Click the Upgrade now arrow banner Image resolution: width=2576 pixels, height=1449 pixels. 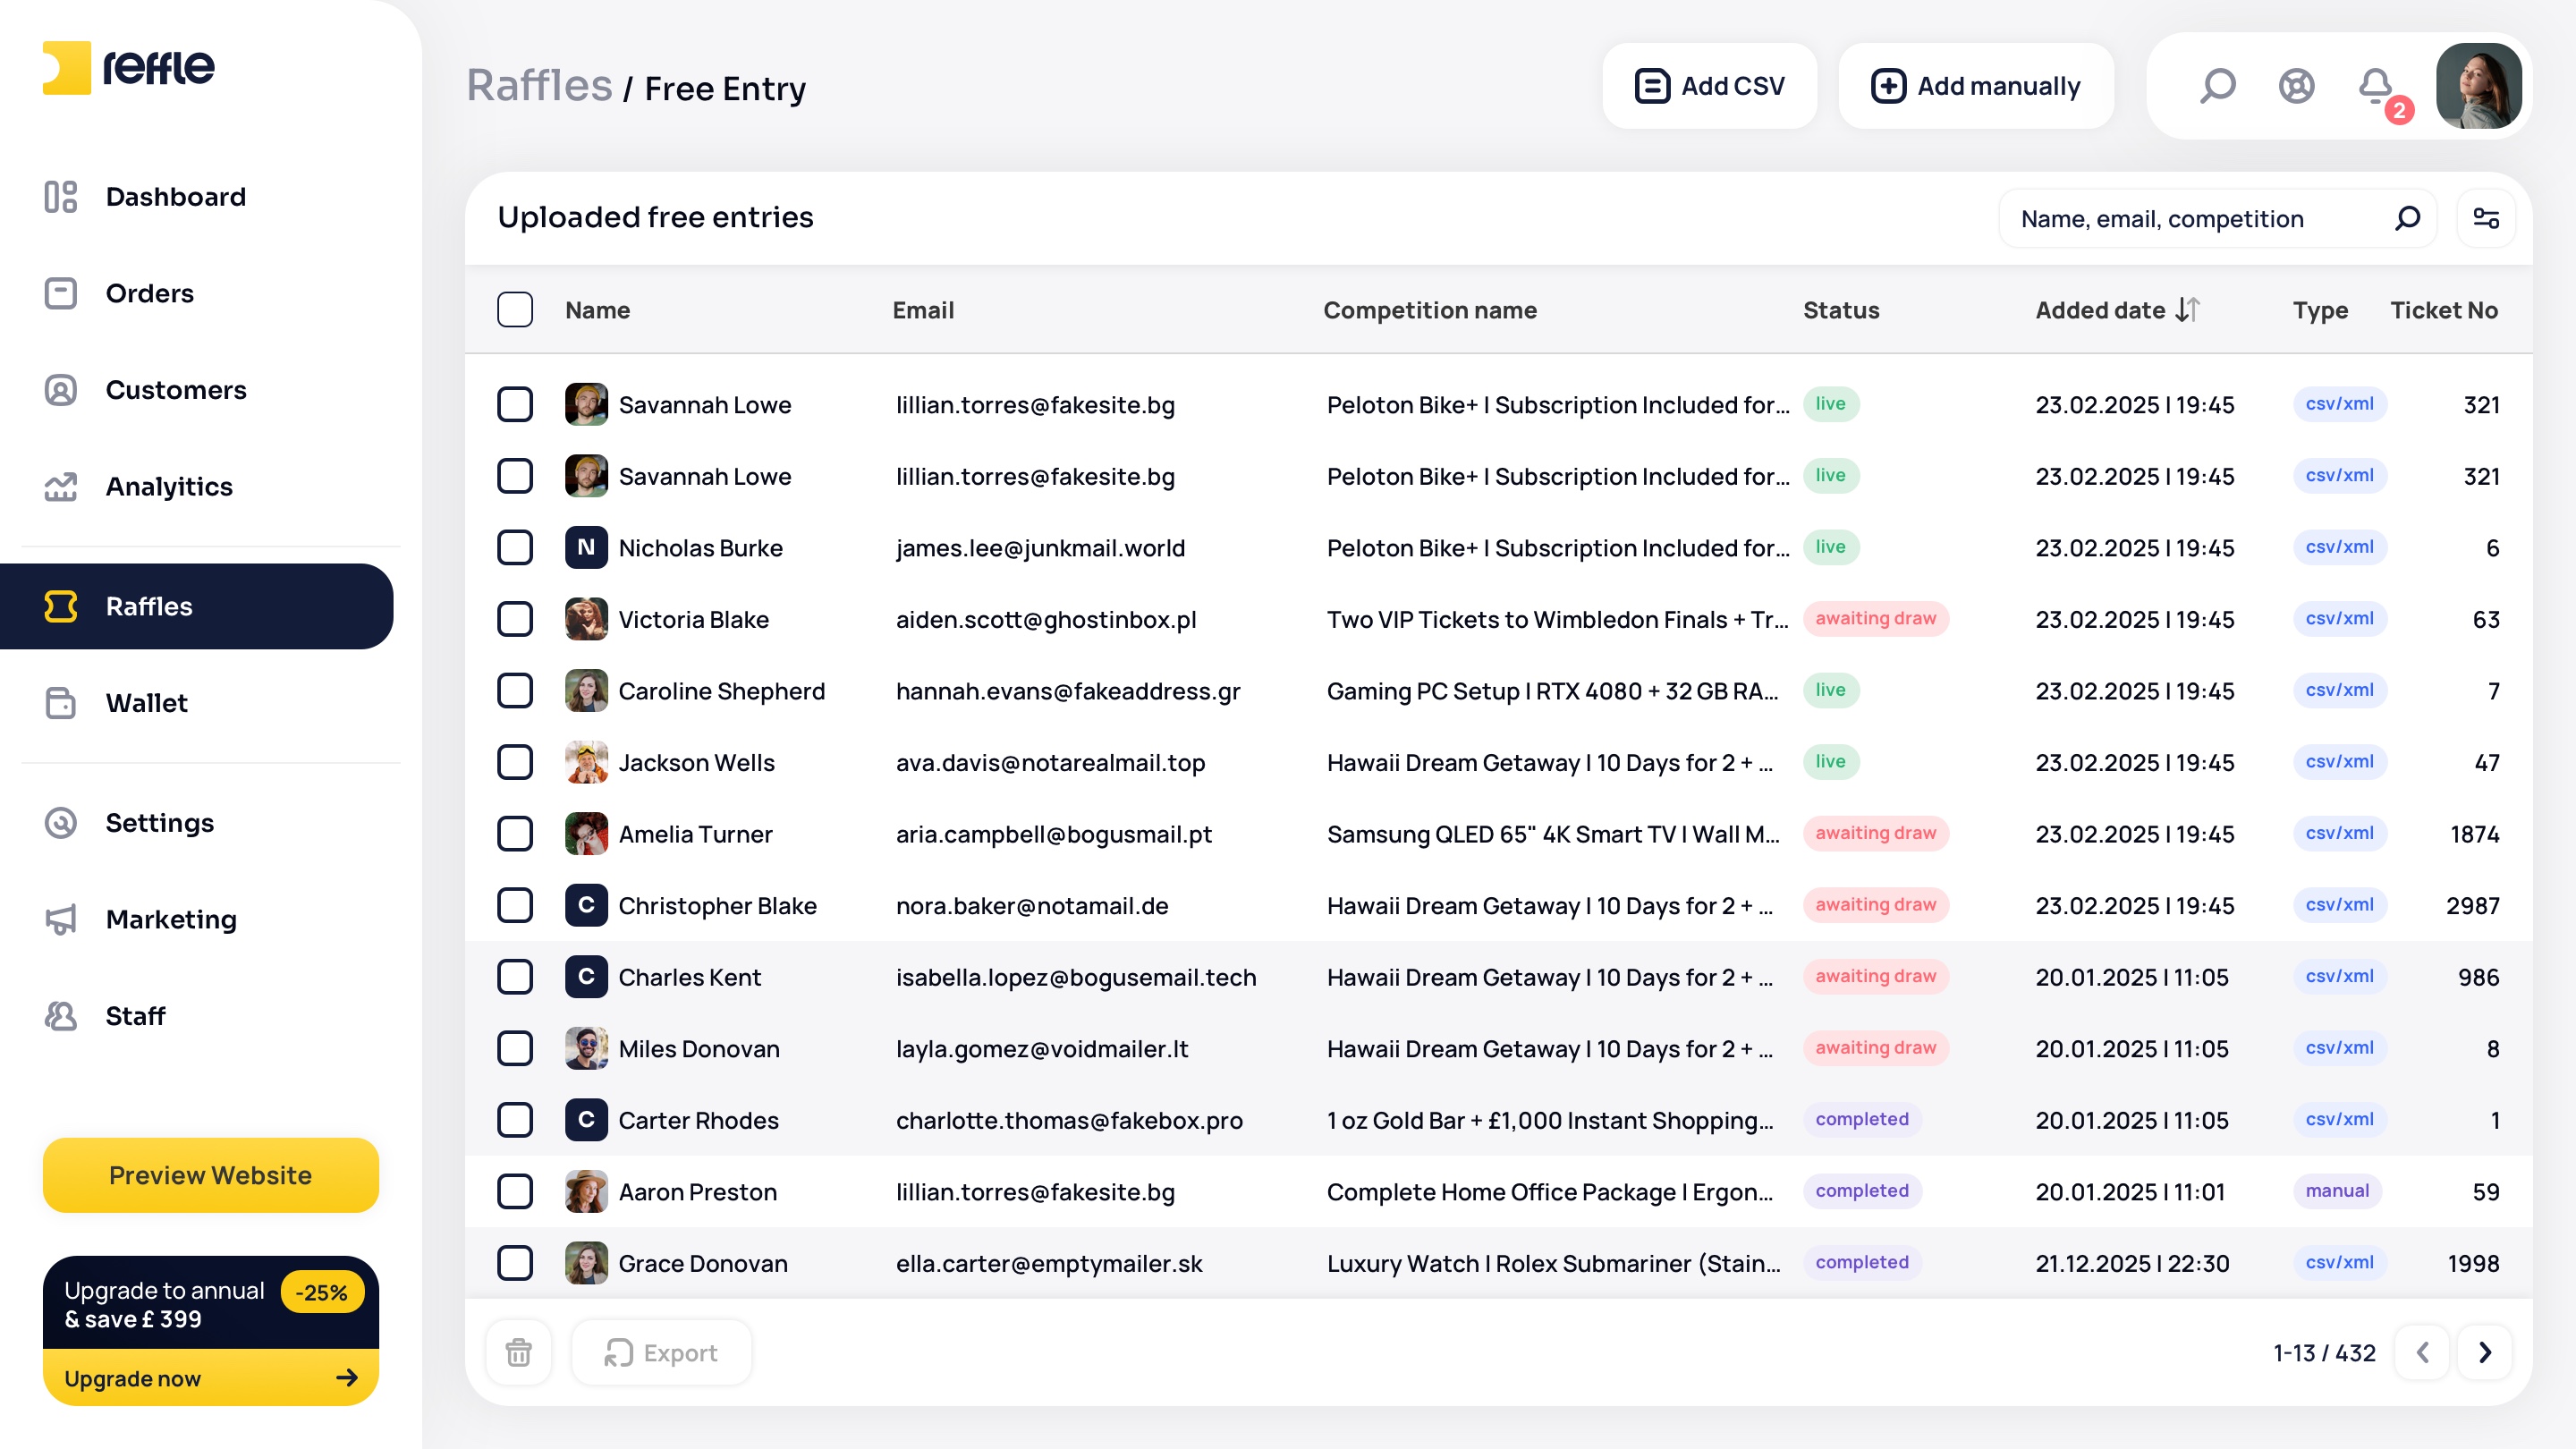coord(211,1378)
